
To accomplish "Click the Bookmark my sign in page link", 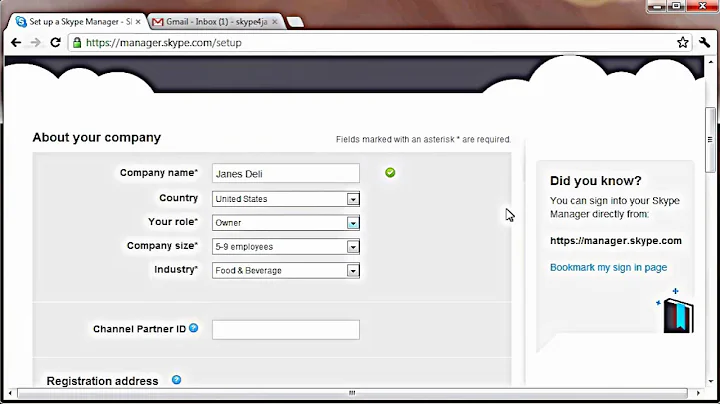I will [608, 267].
